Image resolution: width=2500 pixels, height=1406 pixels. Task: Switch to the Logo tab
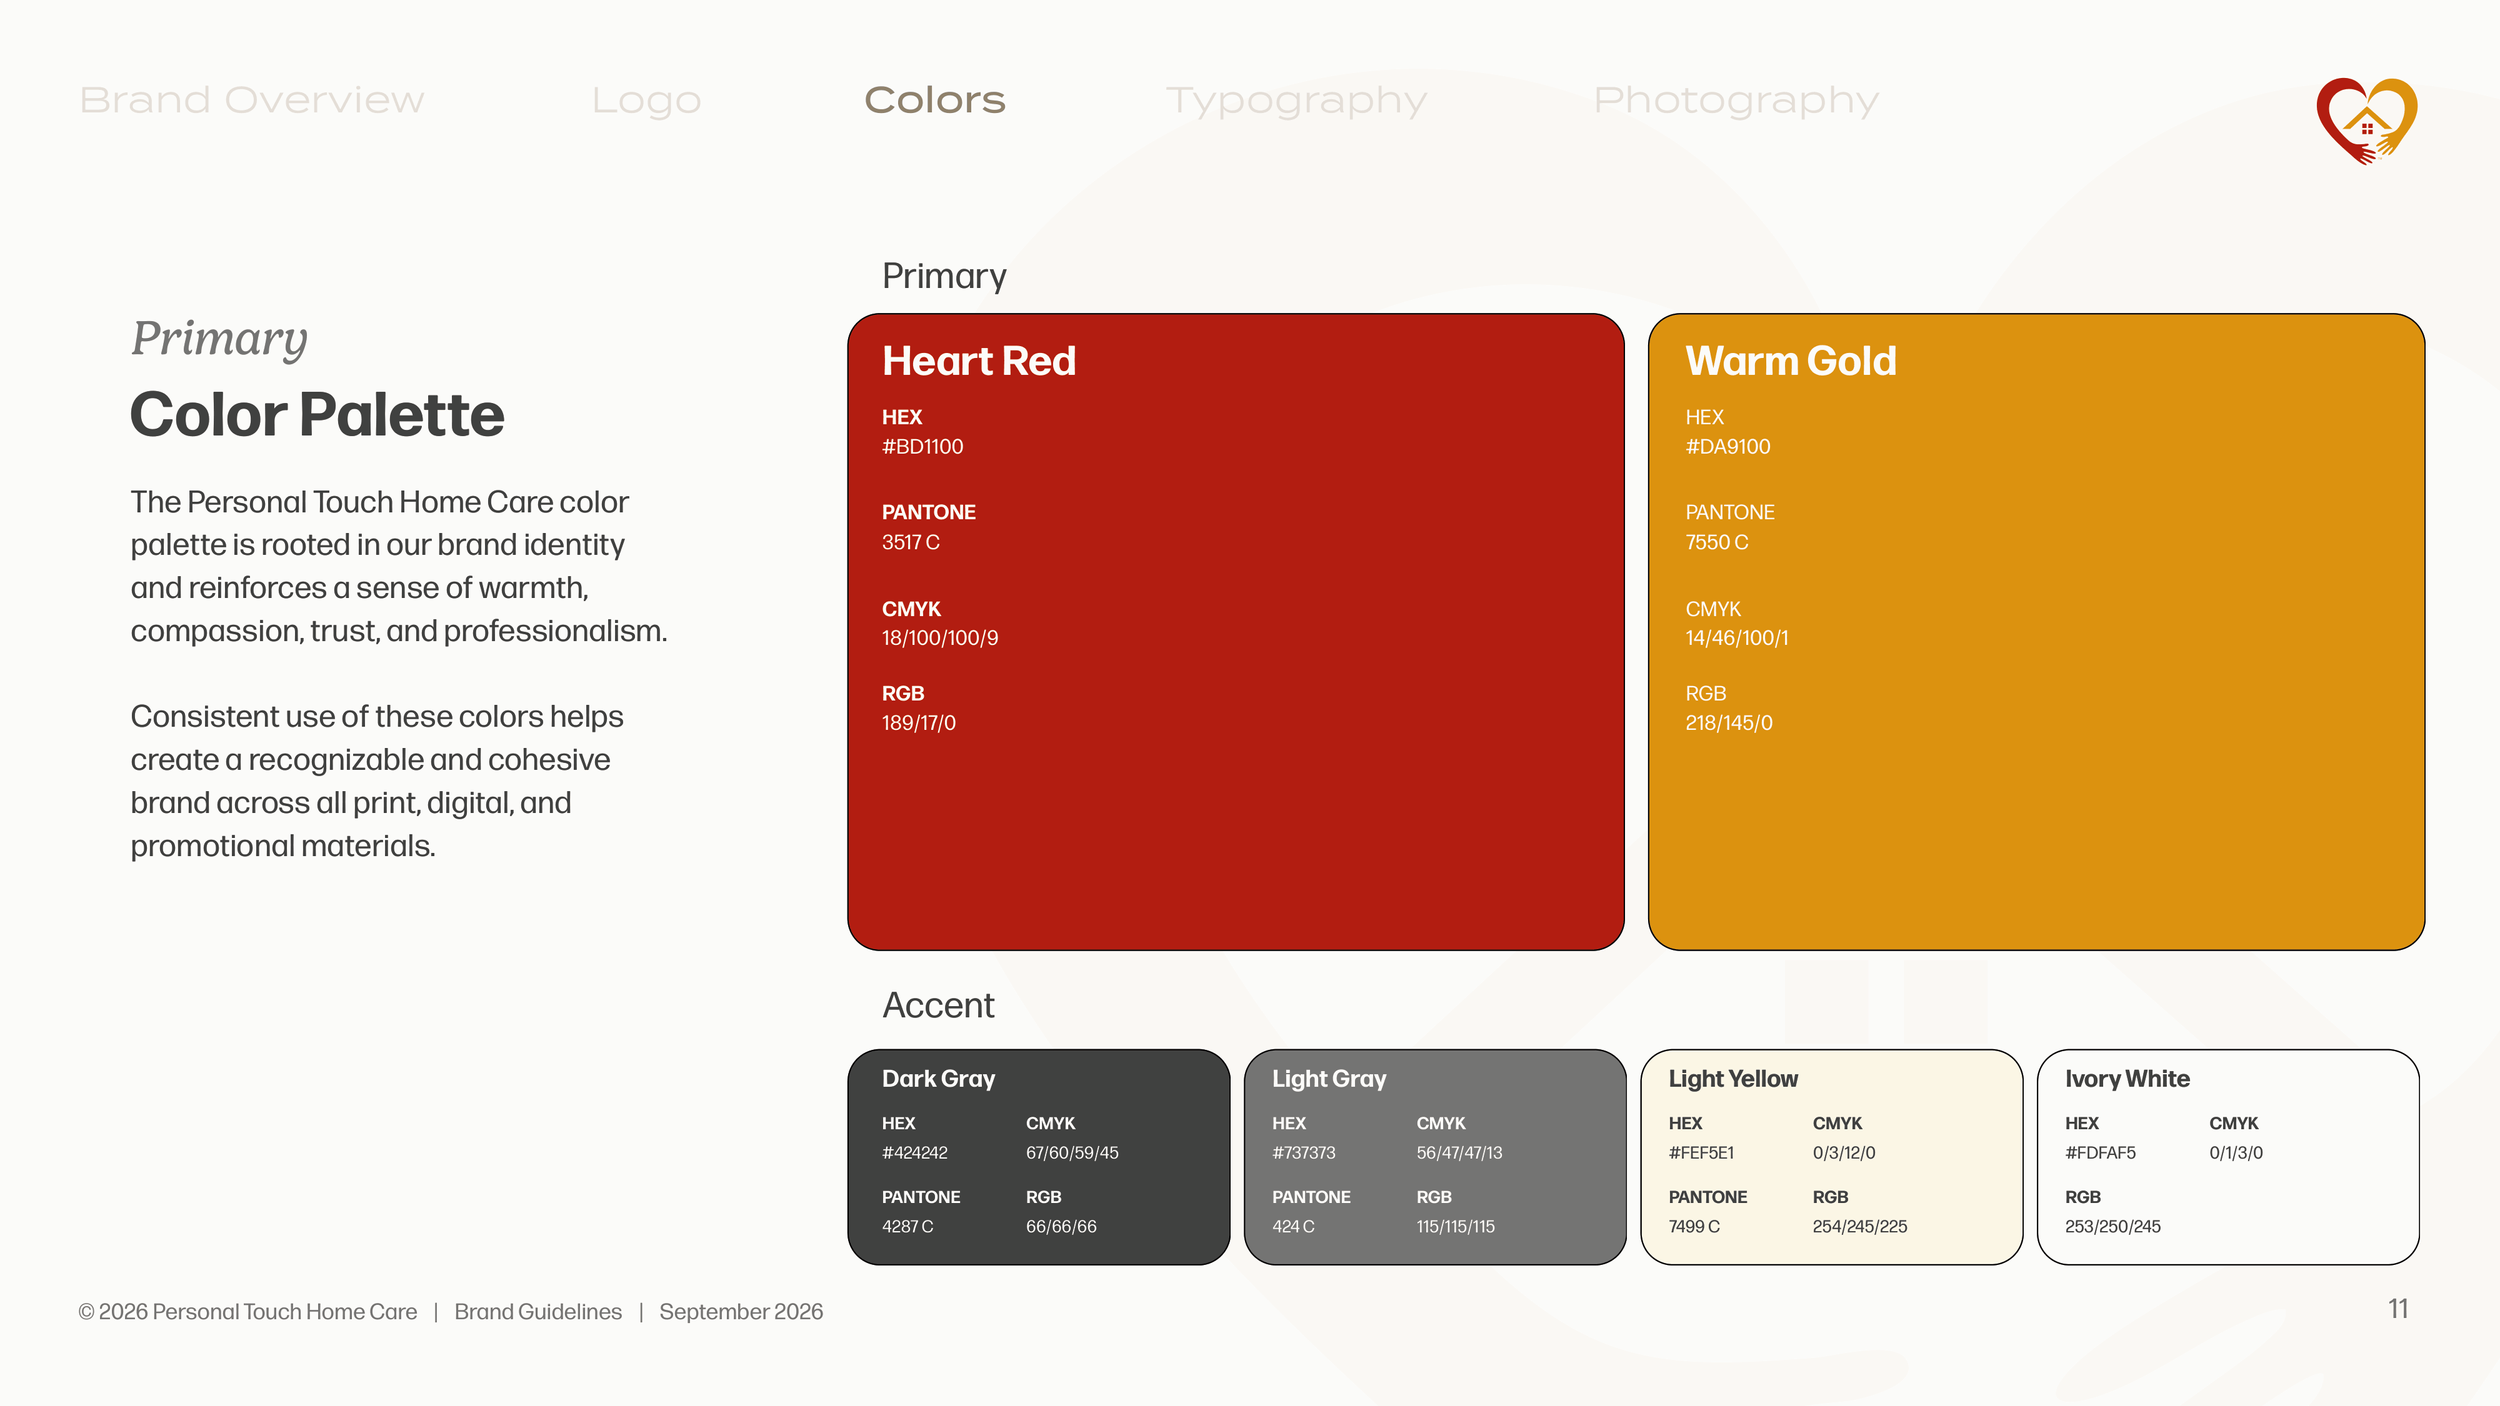point(647,101)
